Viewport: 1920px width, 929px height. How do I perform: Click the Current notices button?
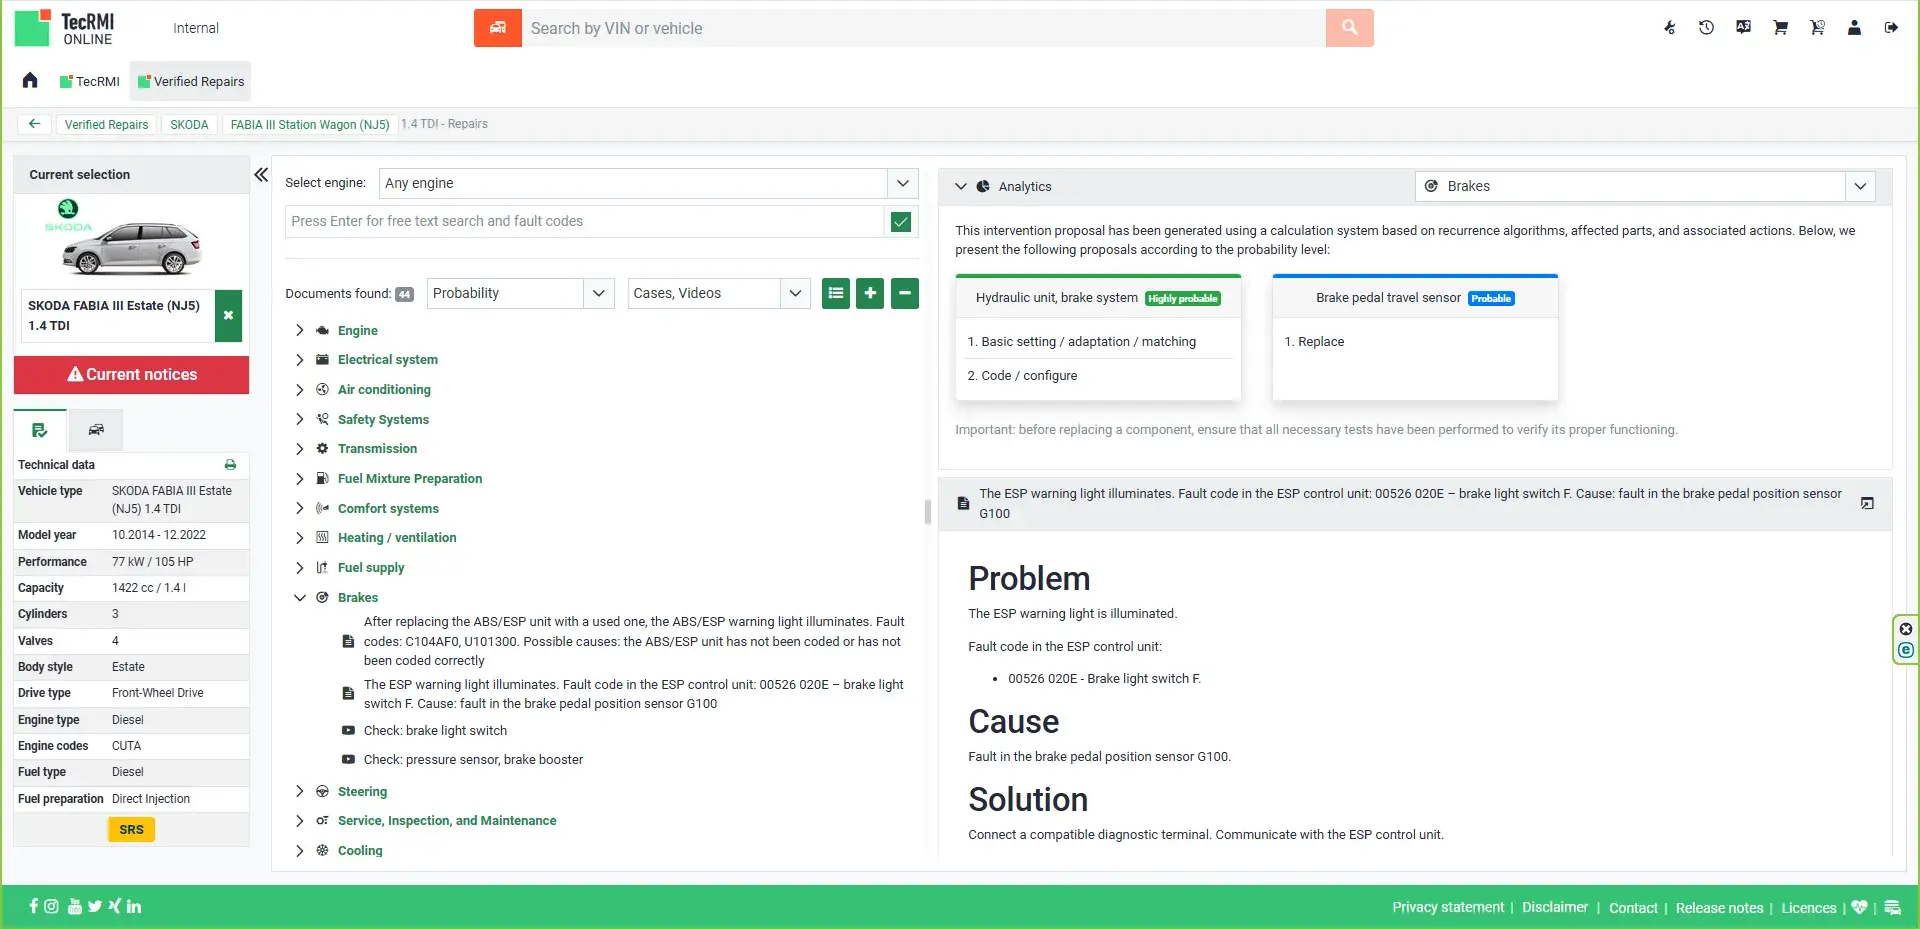[131, 374]
